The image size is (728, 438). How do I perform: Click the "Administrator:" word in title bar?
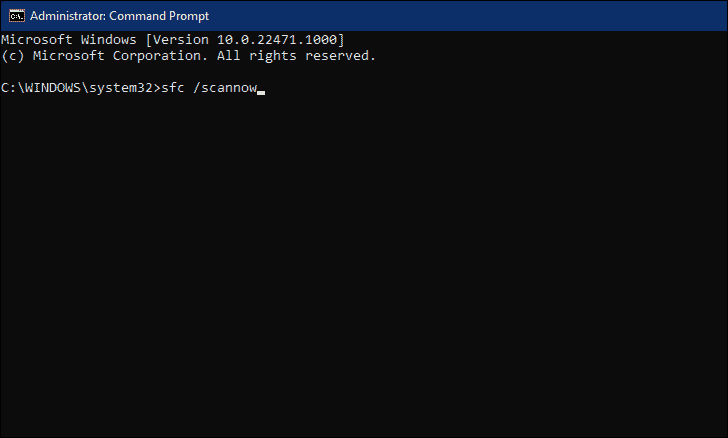[x=68, y=16]
